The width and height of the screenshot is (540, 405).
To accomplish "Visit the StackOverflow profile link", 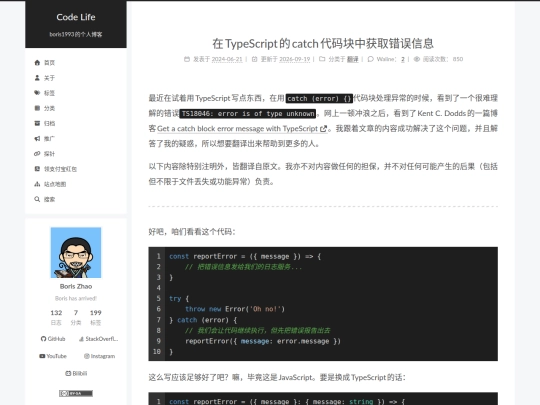I will coord(98,339).
